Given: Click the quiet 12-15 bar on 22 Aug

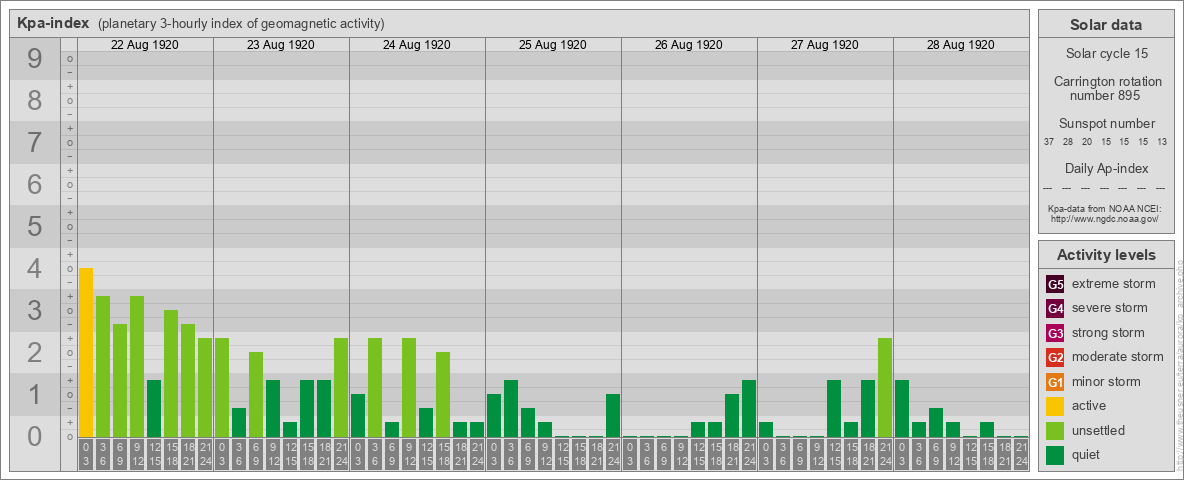Looking at the screenshot, I should pyautogui.click(x=153, y=408).
